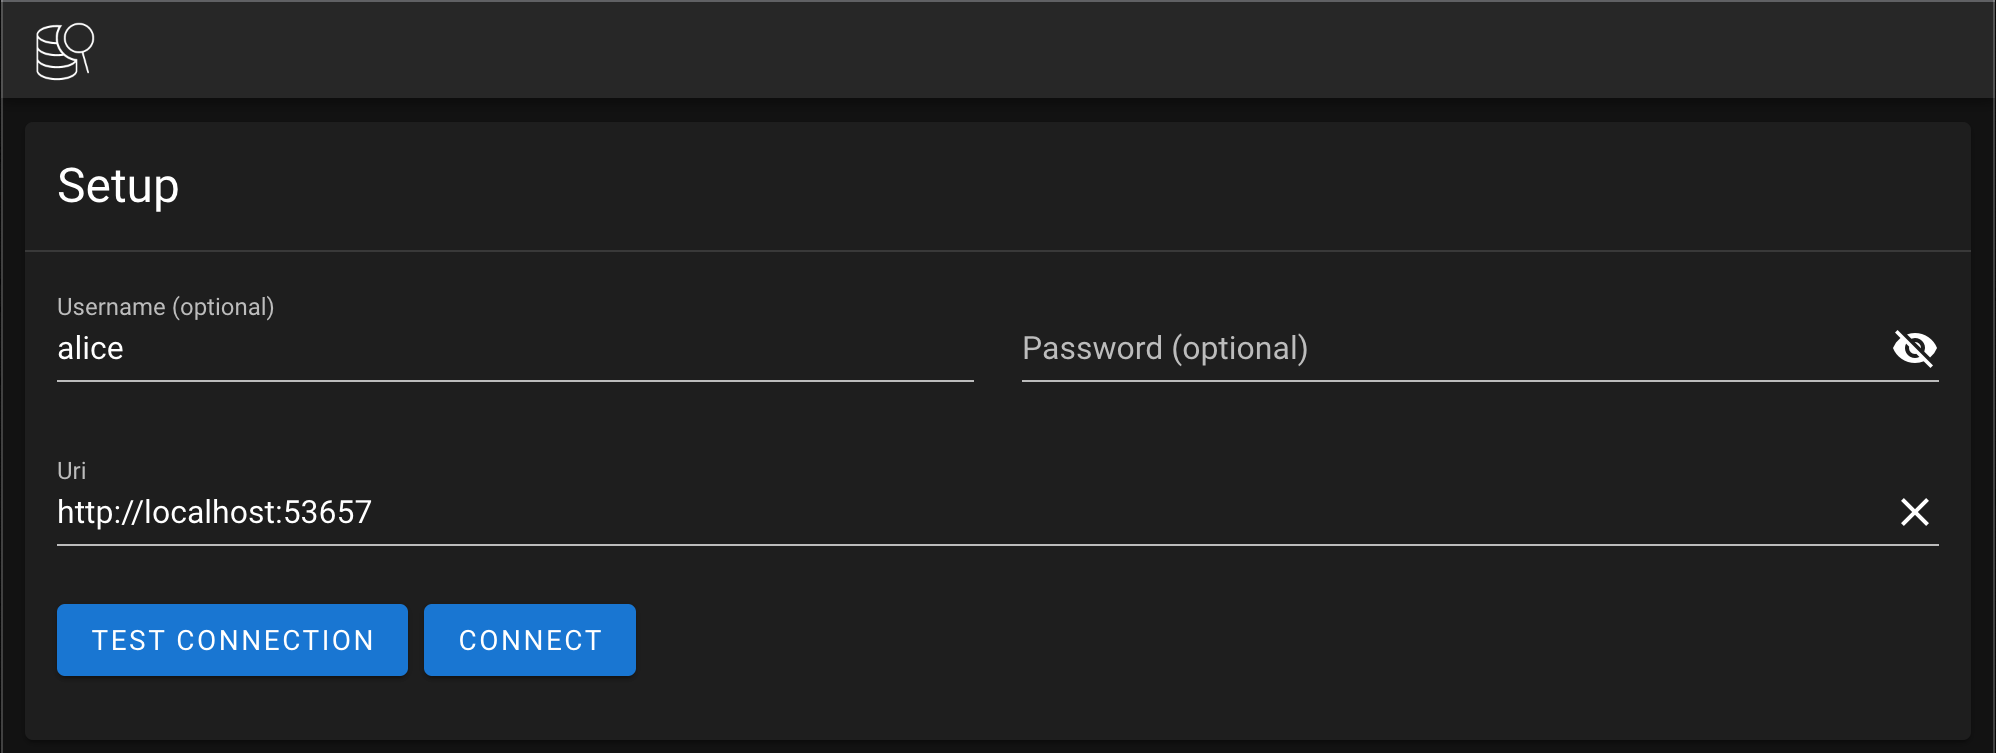The image size is (1996, 753).
Task: Click the "Username (optional)" label
Action: coord(165,307)
